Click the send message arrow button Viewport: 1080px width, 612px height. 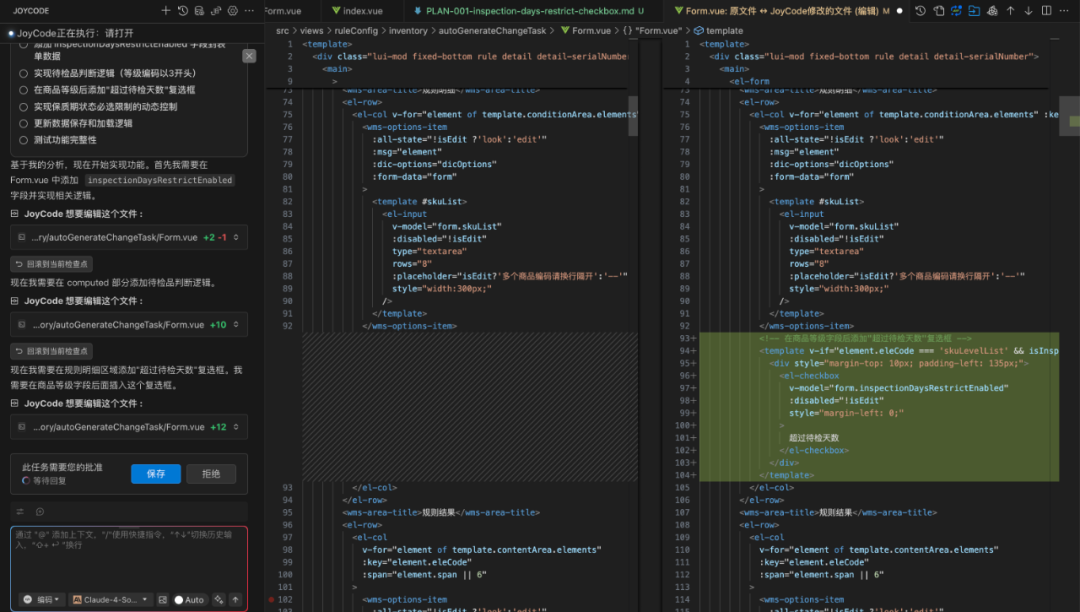[x=236, y=600]
